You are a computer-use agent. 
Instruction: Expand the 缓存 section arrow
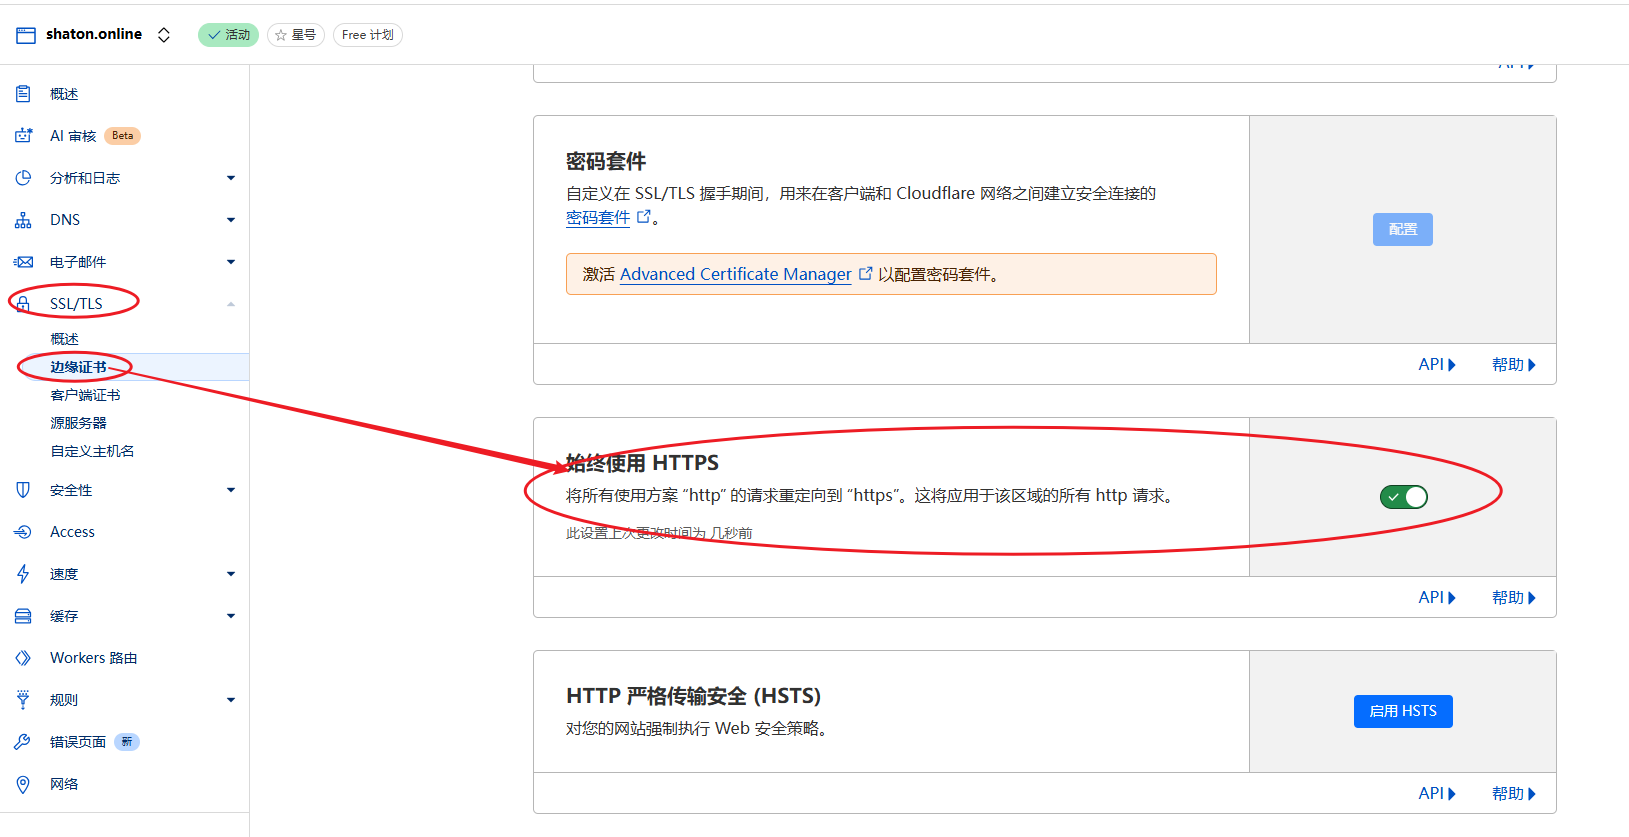[231, 616]
